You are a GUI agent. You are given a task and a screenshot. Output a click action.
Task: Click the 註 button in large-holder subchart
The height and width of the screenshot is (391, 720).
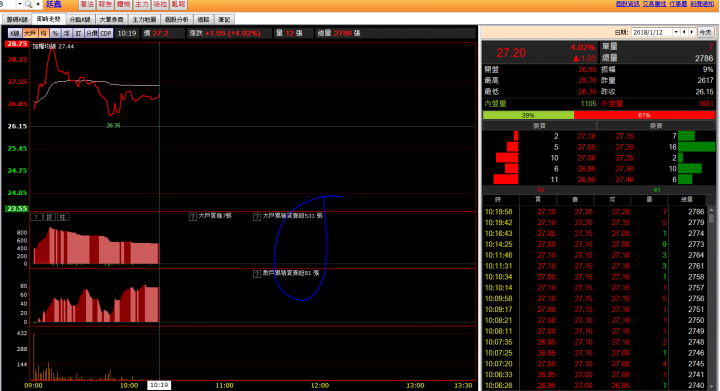pos(63,217)
